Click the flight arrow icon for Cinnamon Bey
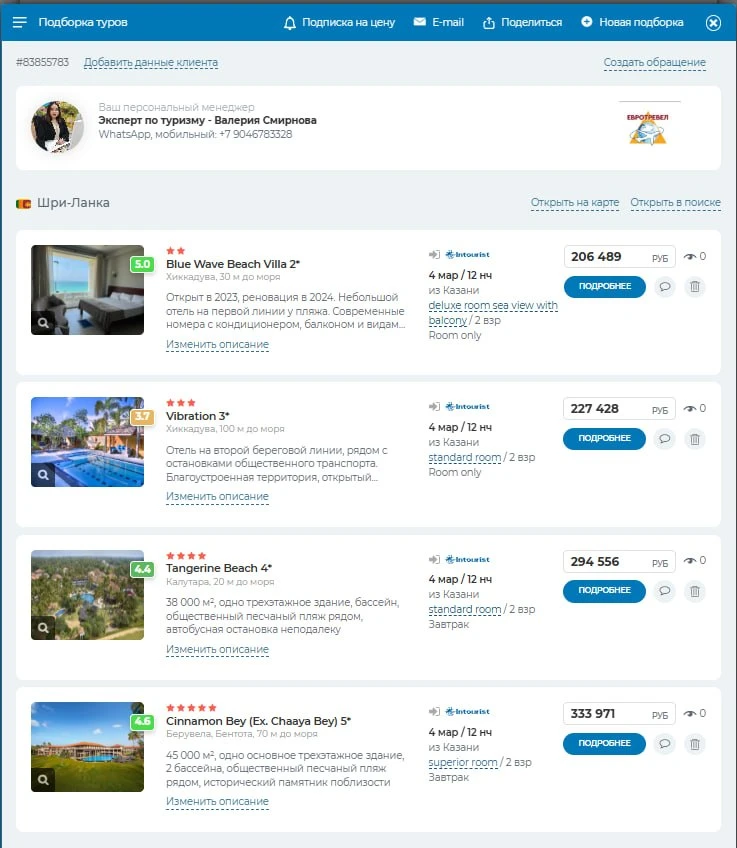 pos(434,711)
